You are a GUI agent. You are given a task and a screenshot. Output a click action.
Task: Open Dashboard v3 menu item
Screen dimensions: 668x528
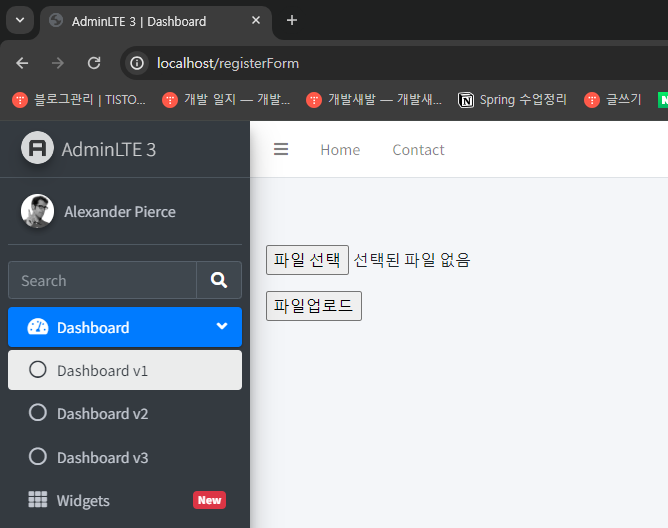(125, 457)
